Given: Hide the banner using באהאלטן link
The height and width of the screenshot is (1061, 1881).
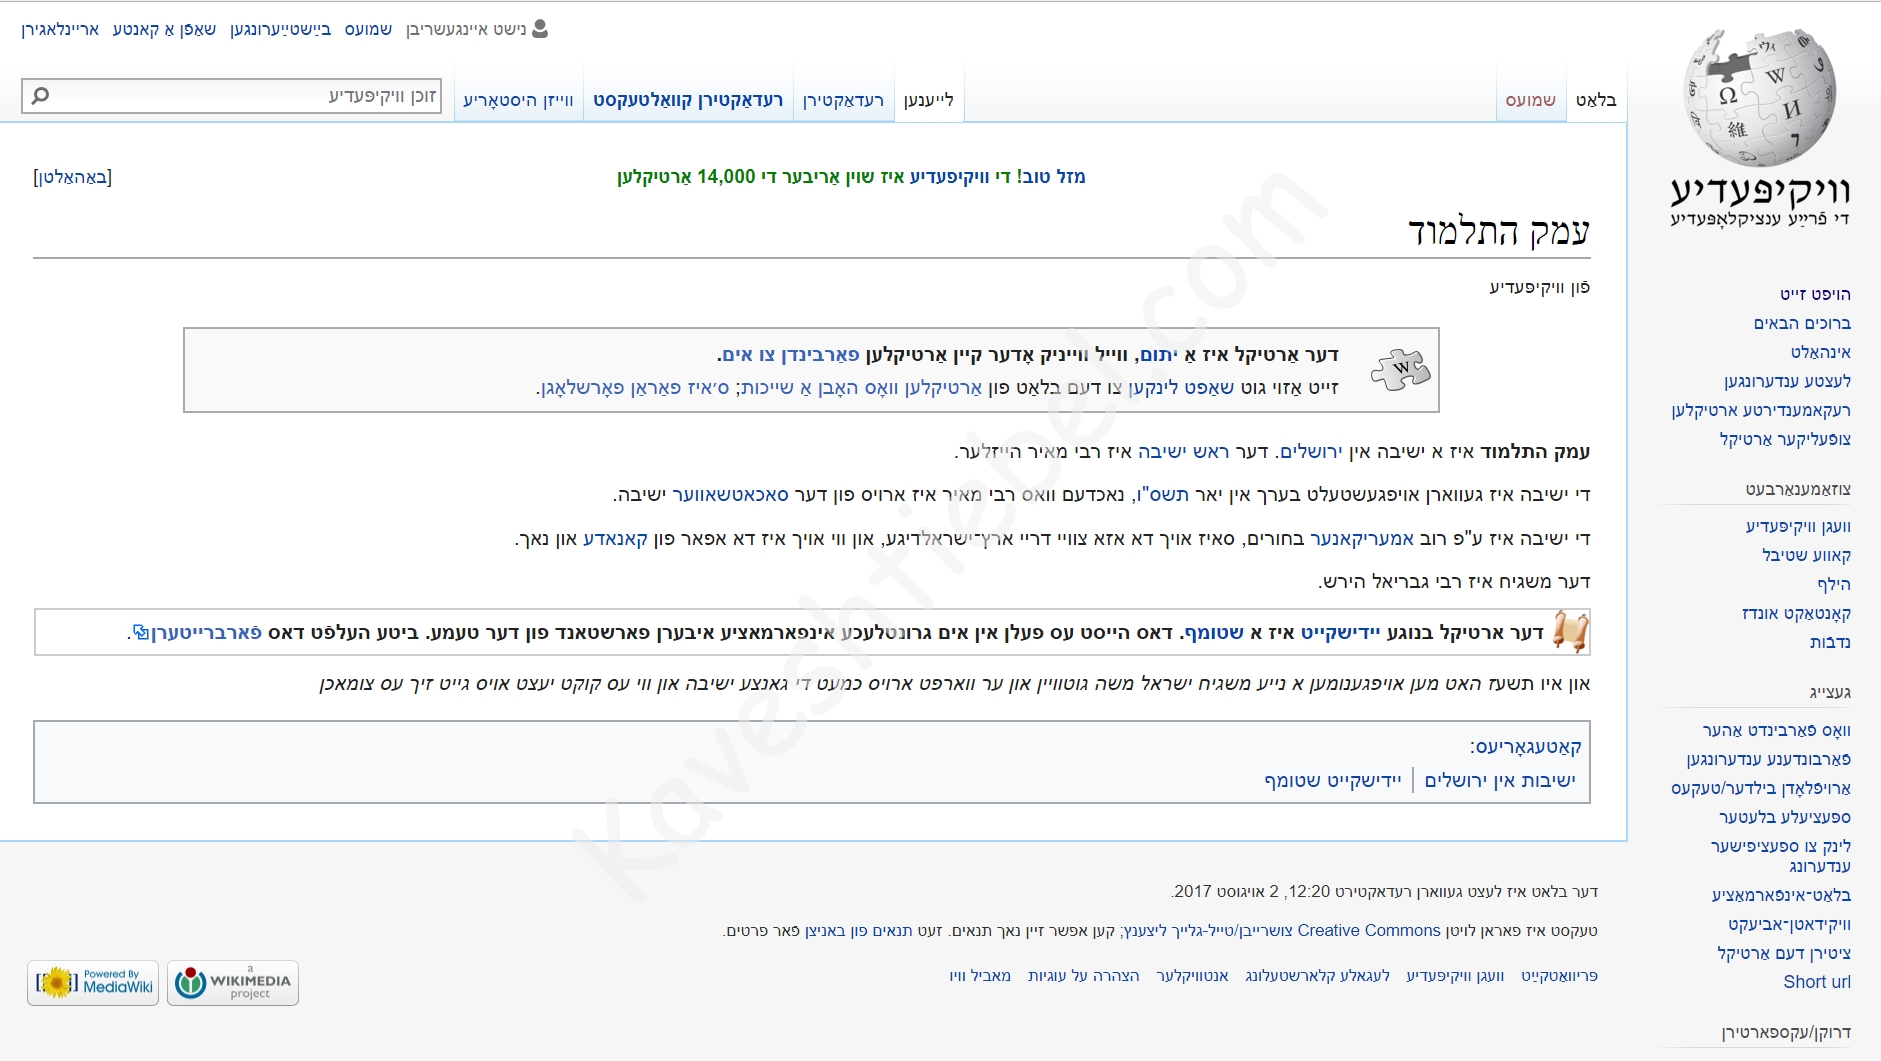Looking at the screenshot, I should 73,177.
